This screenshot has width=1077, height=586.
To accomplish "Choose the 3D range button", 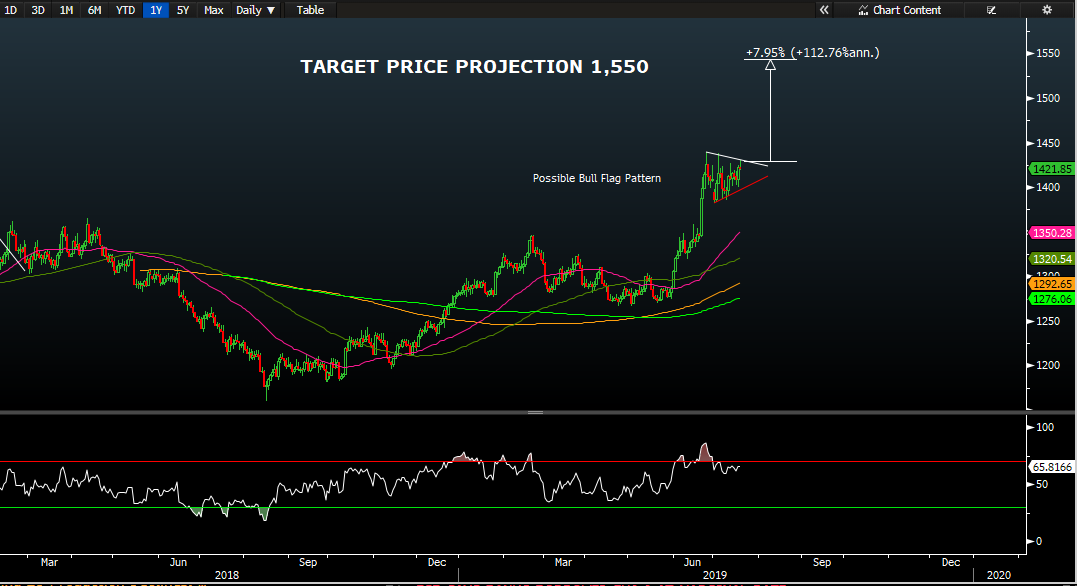I will point(38,10).
